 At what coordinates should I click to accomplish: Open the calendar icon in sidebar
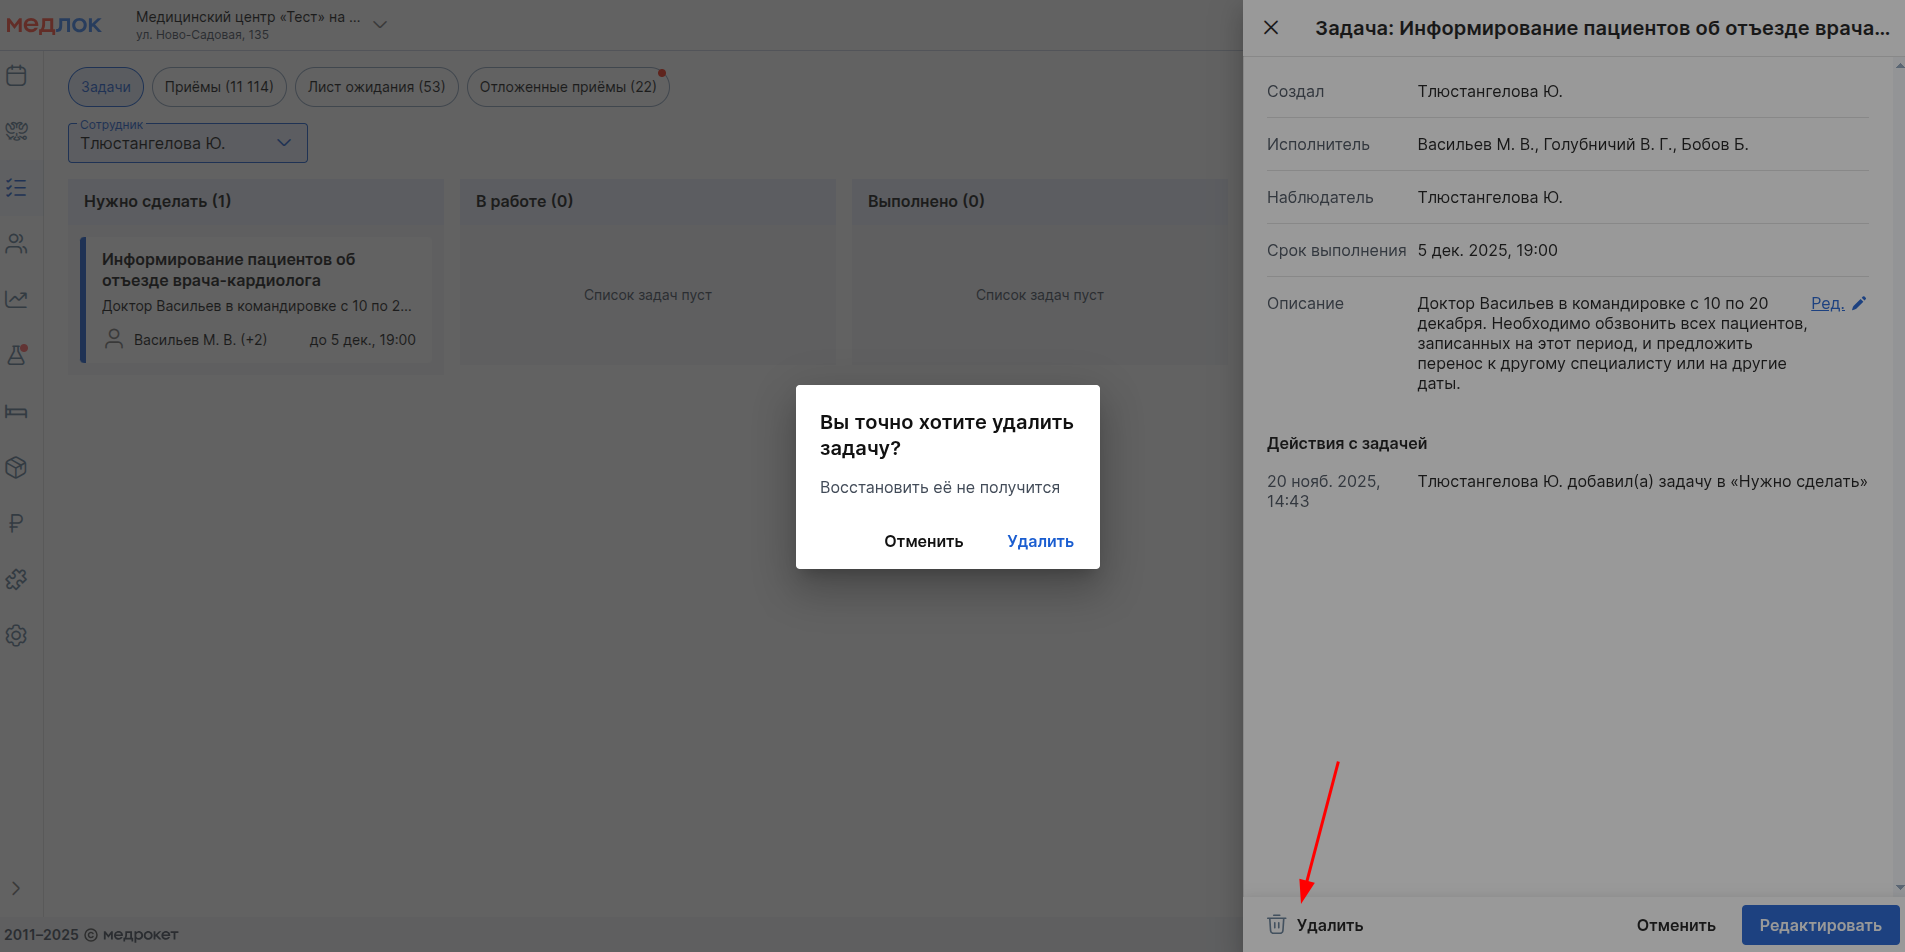(17, 76)
